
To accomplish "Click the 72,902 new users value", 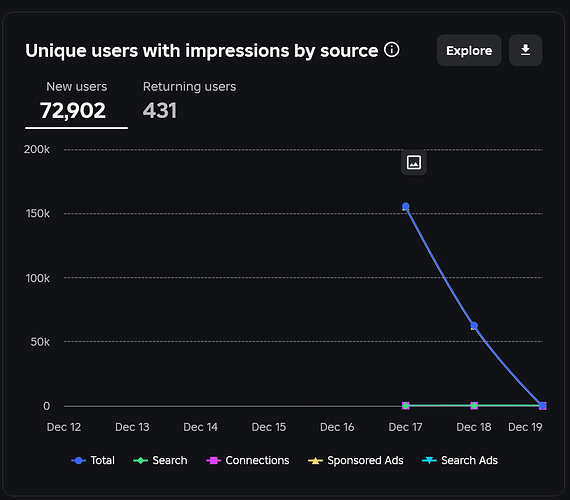I will click(x=73, y=111).
